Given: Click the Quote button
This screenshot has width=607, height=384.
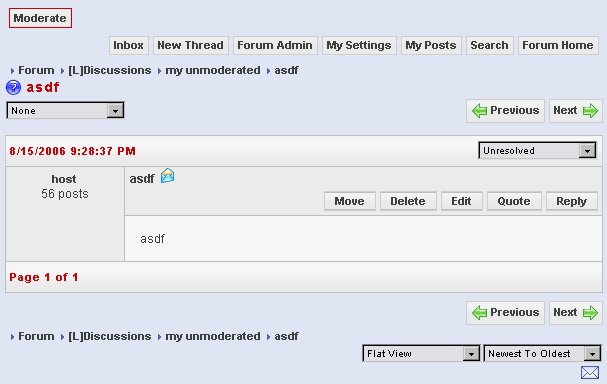Looking at the screenshot, I should 514,201.
